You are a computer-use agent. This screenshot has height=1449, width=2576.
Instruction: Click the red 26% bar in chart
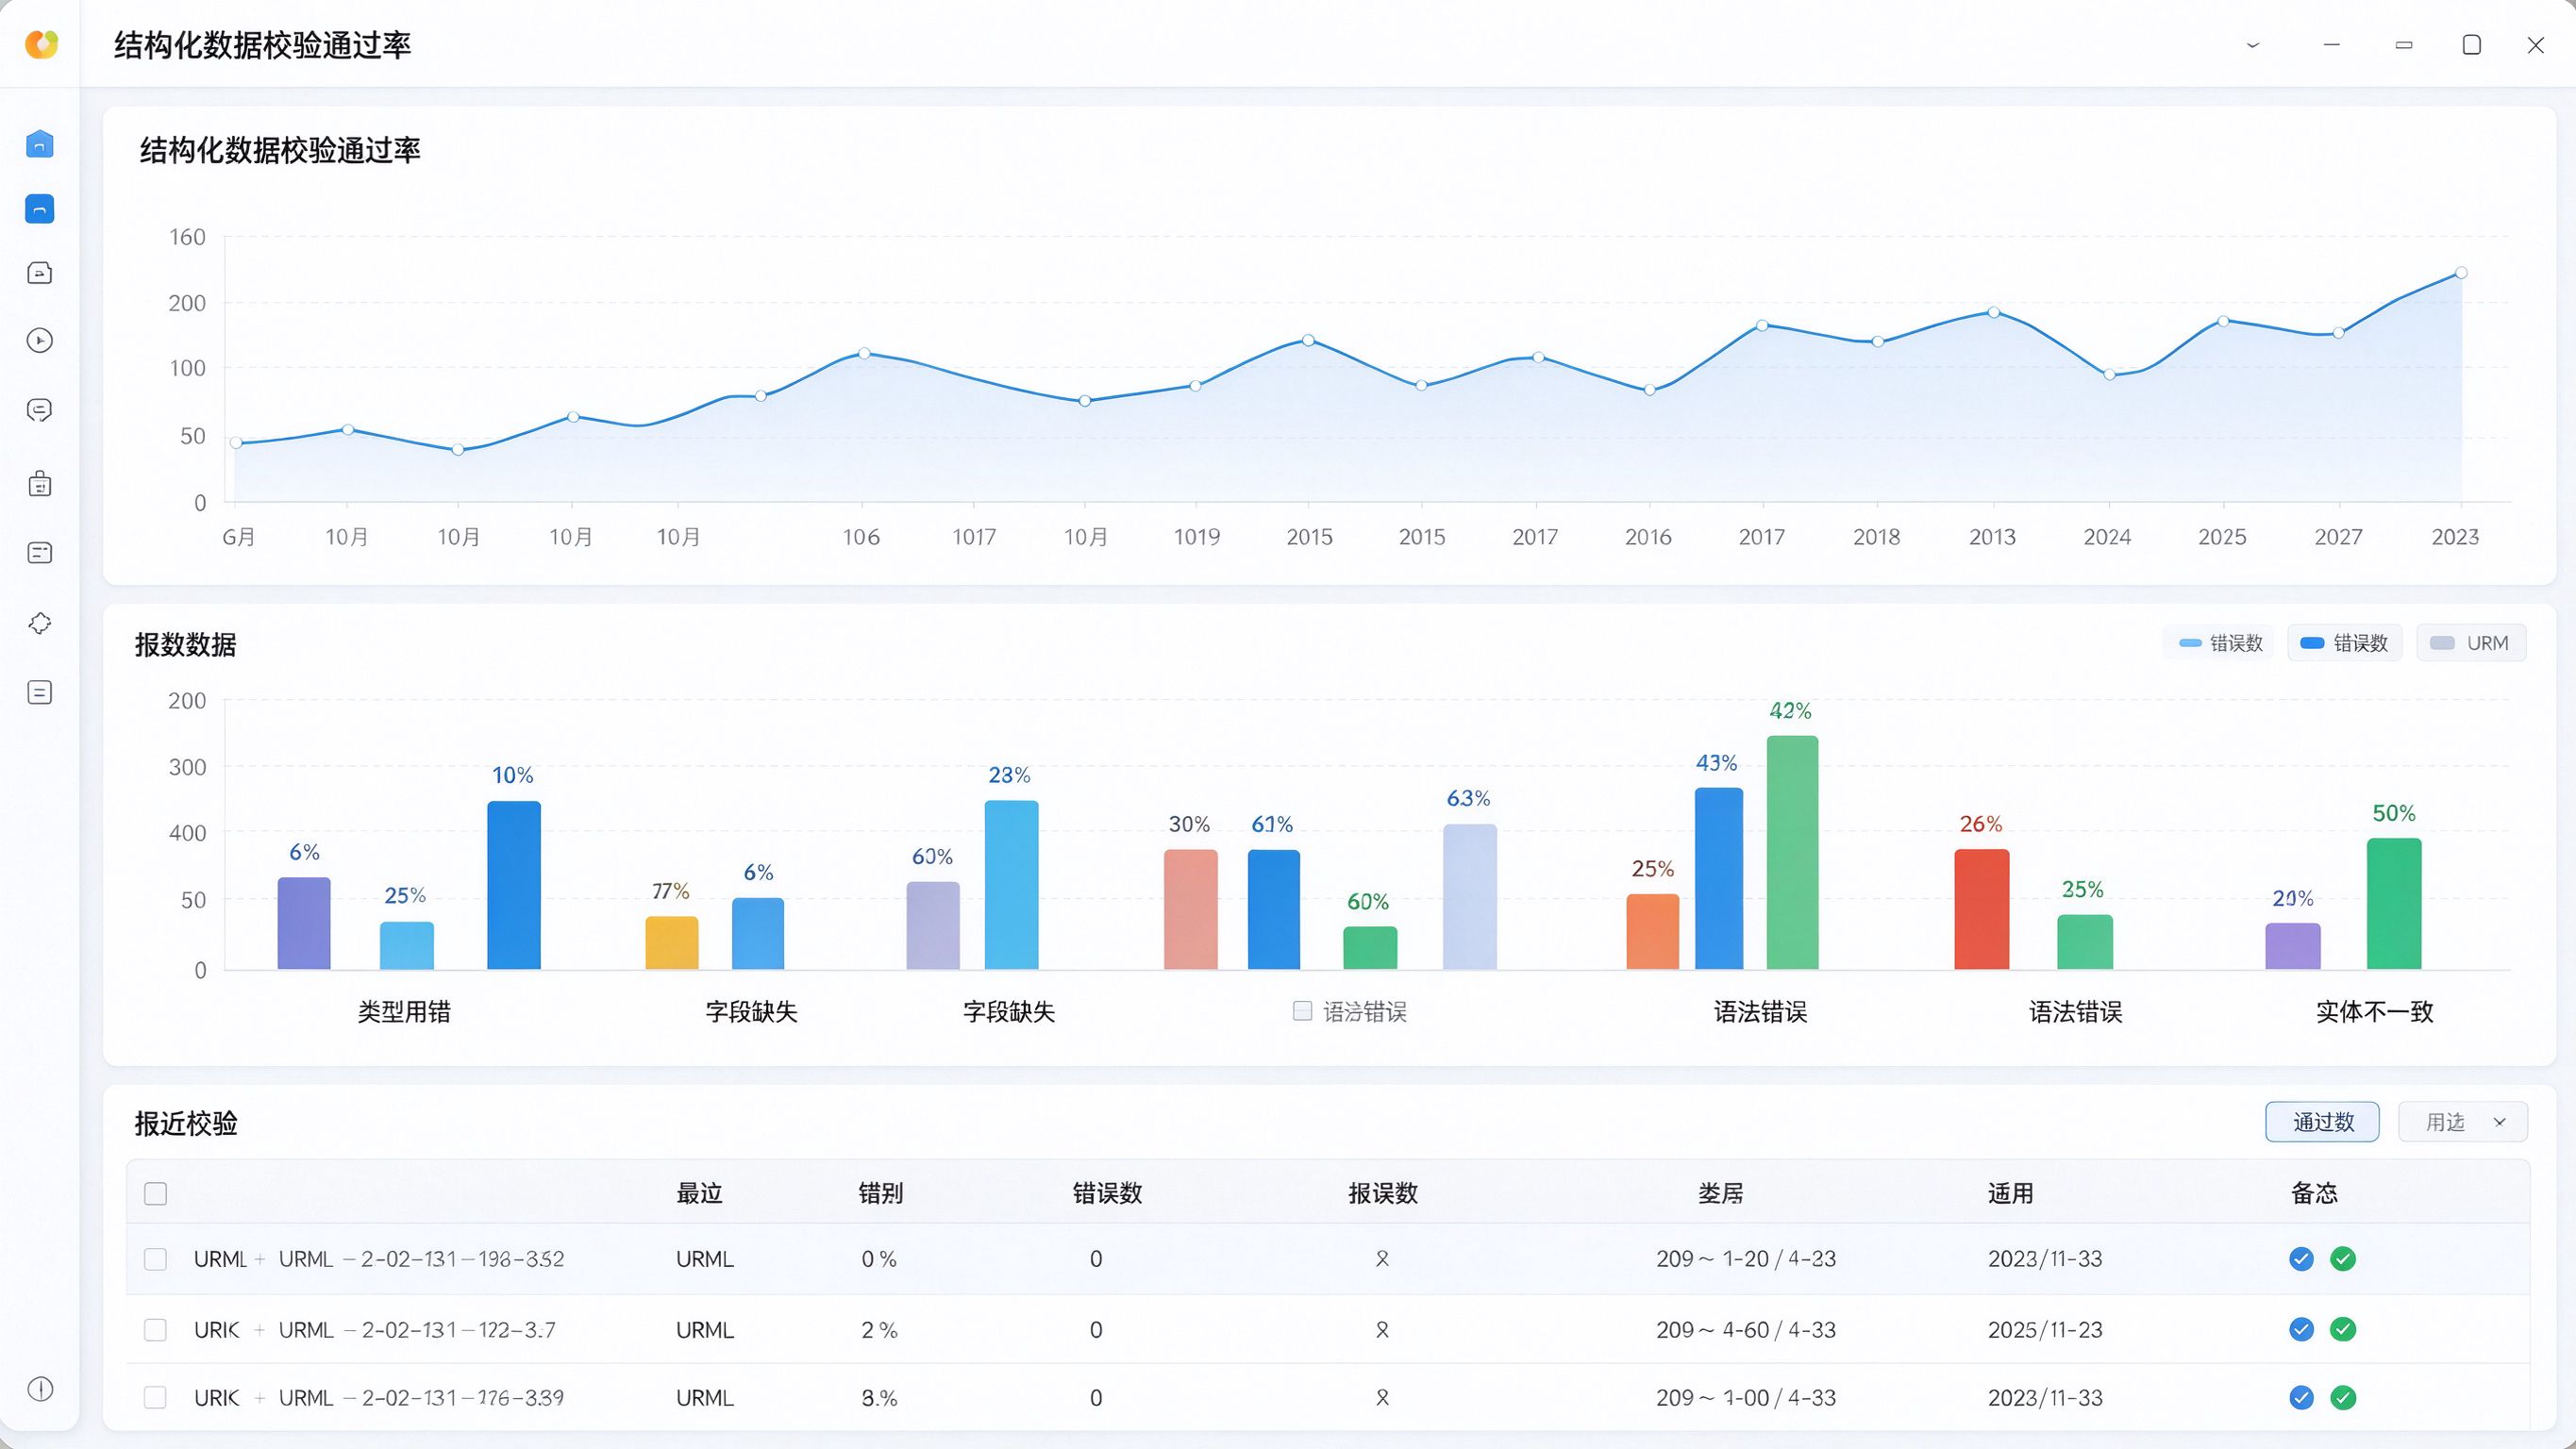click(1981, 909)
